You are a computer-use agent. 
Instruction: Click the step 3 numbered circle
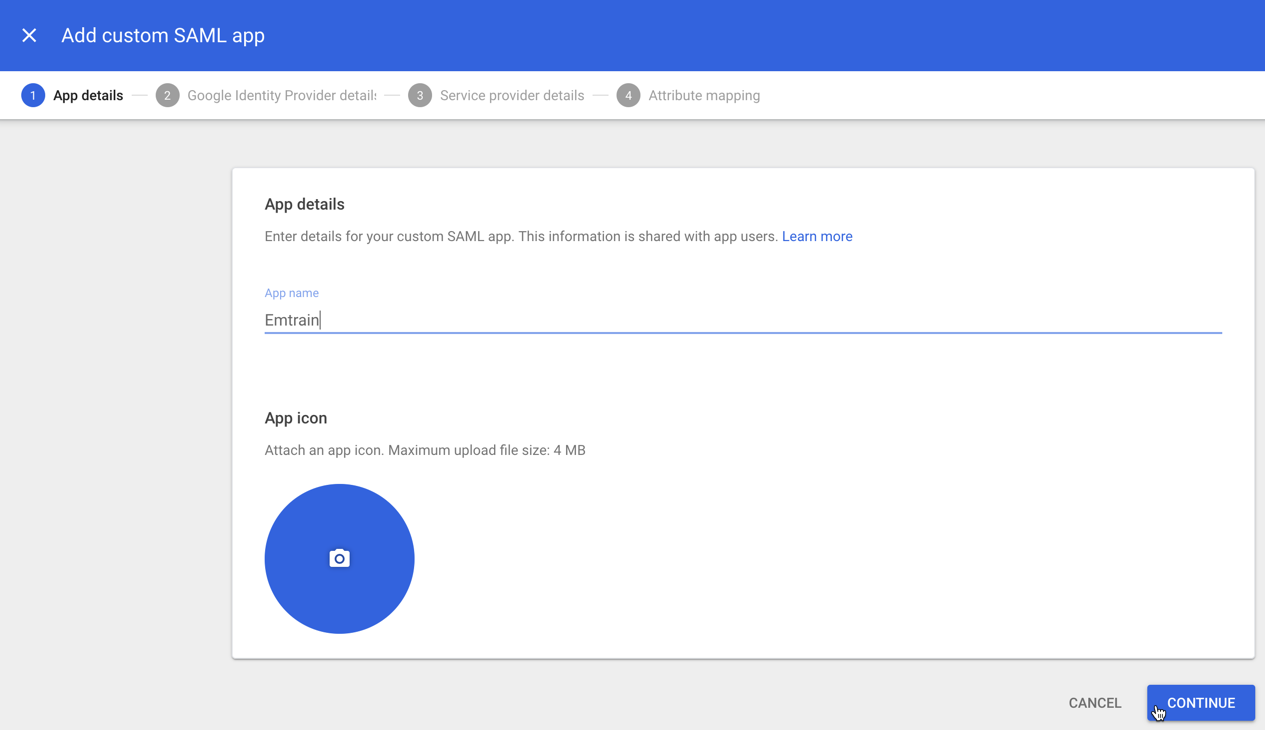click(x=419, y=95)
